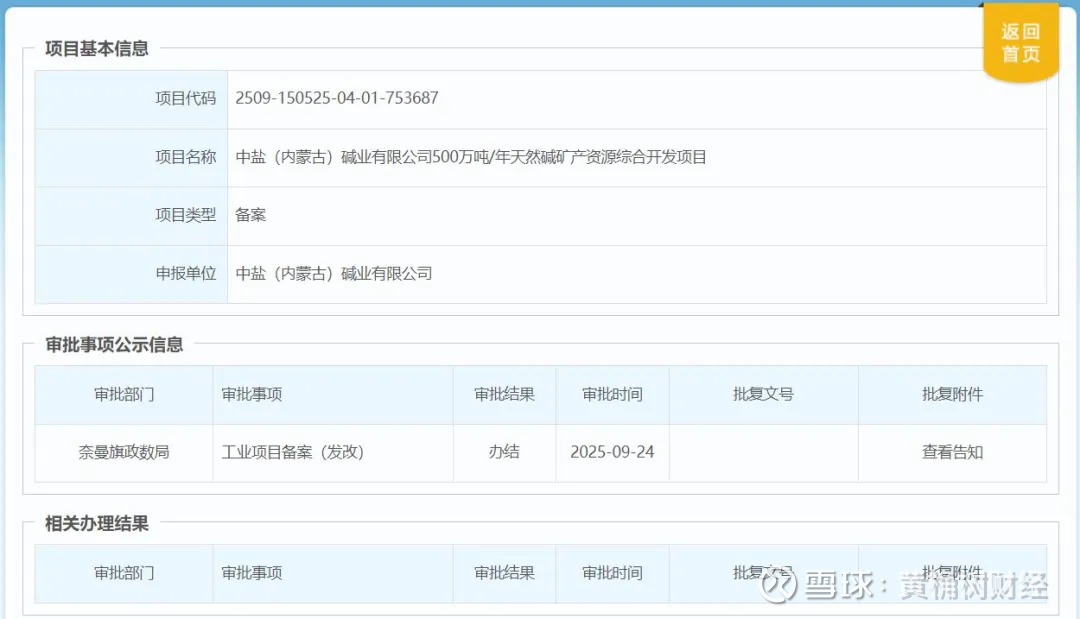Click the 申报单位 label cell

132,274
